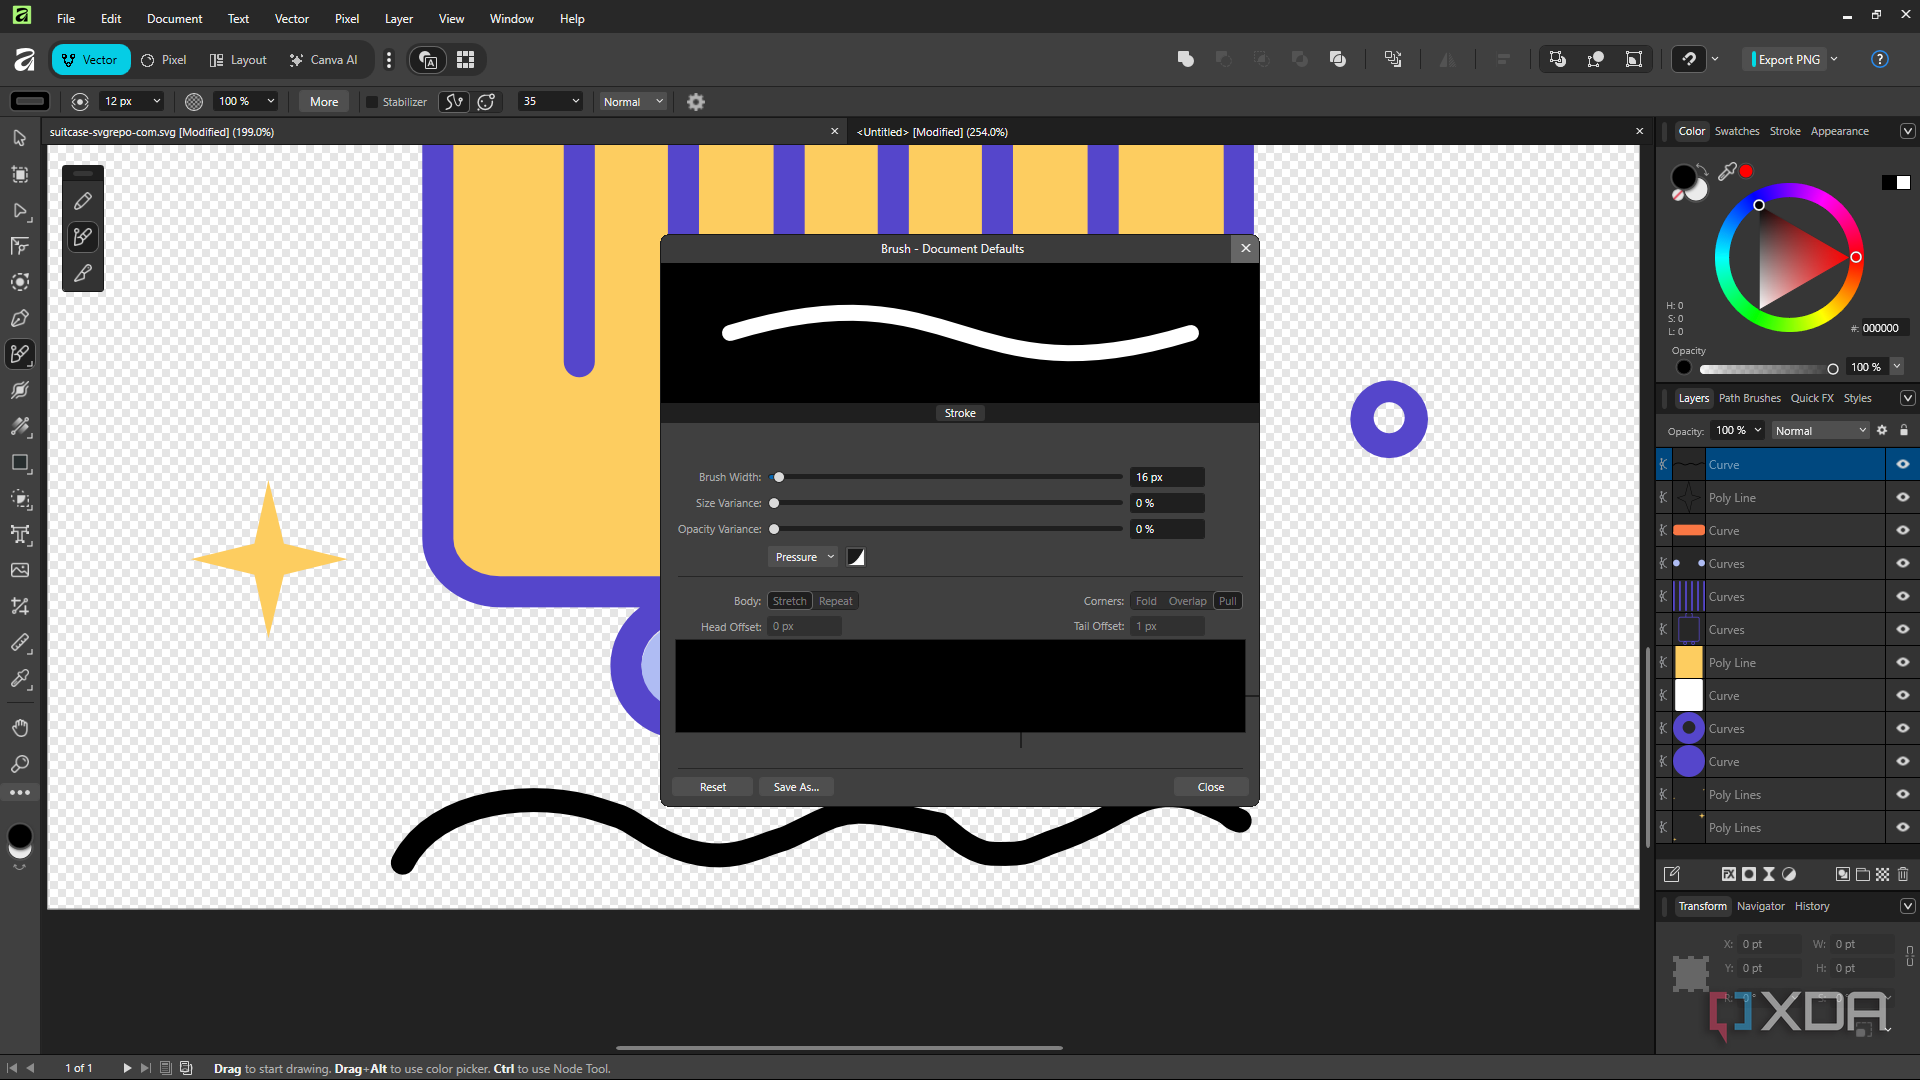Image resolution: width=1920 pixels, height=1080 pixels.
Task: Select the Vector Brush tool in left toolbar
Action: coord(19,354)
